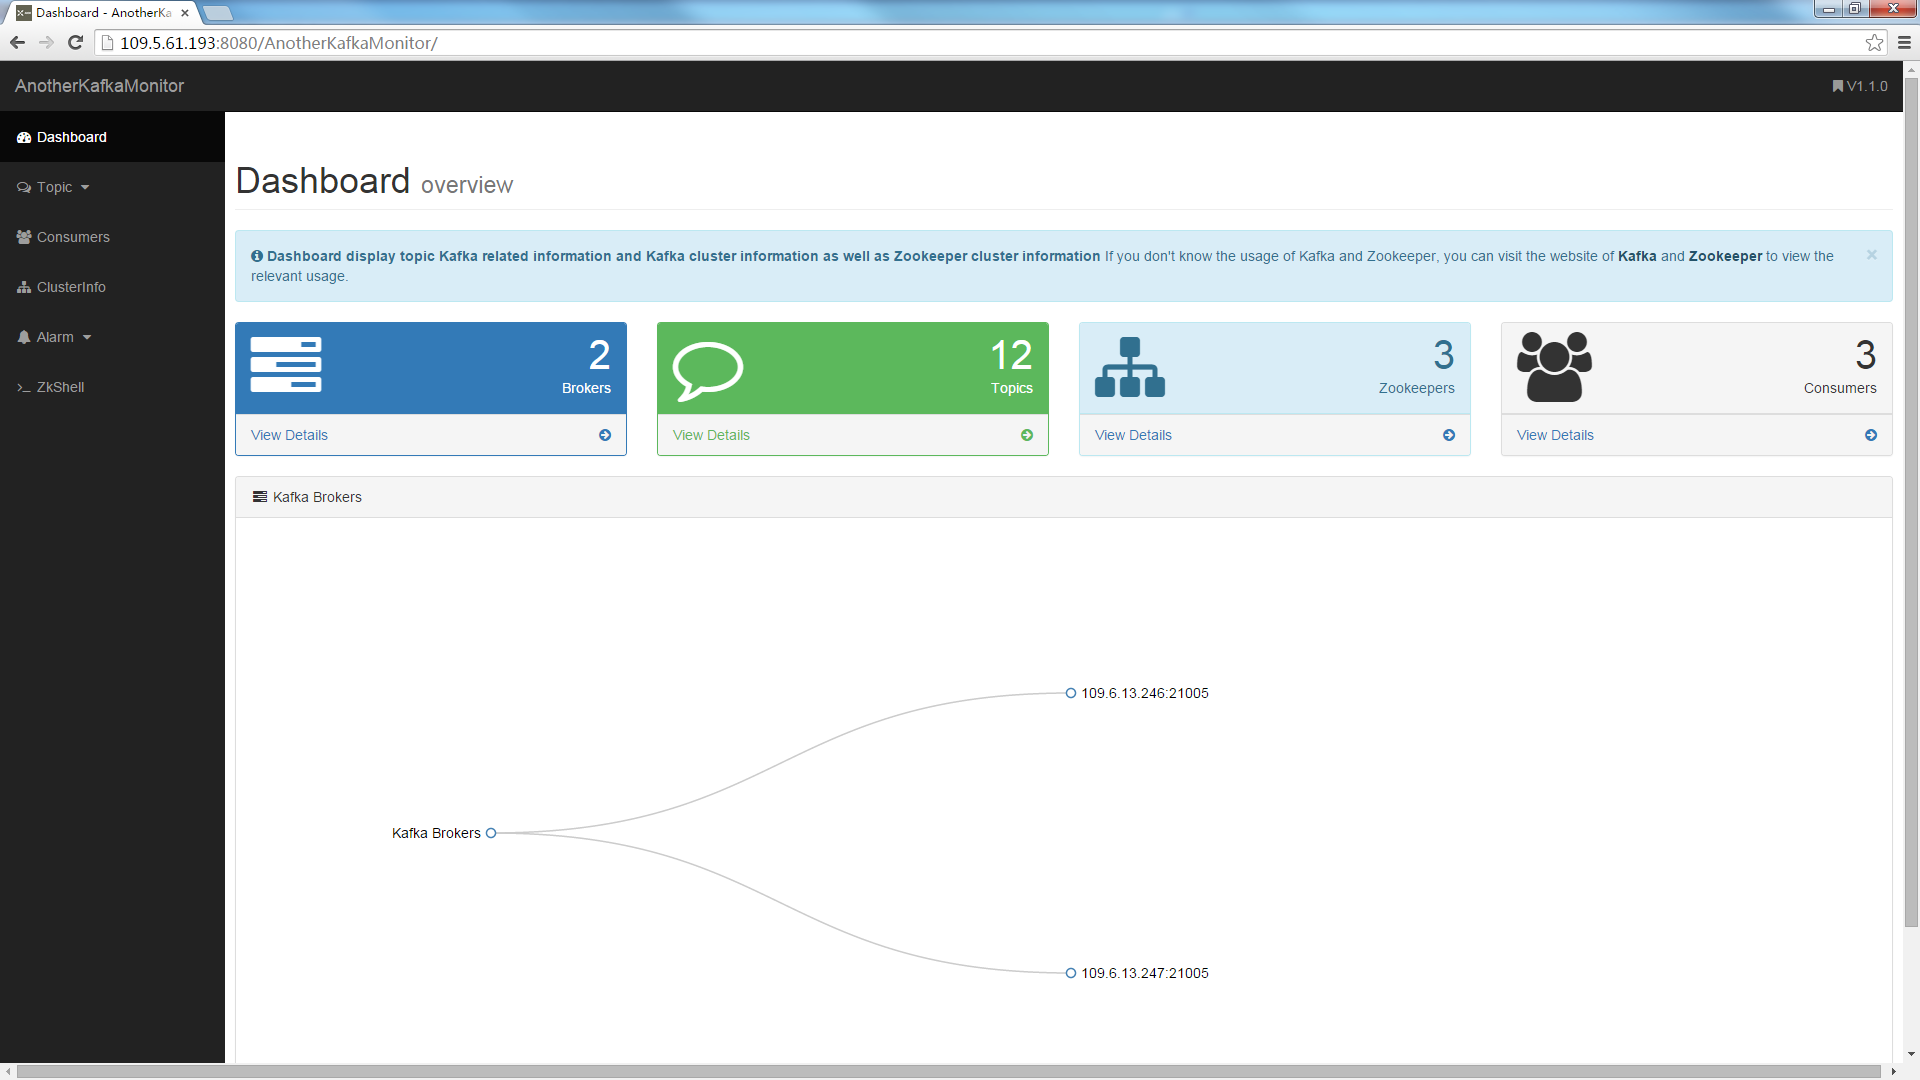
Task: Toggle the Kafka Brokers root tree node
Action: 491,833
